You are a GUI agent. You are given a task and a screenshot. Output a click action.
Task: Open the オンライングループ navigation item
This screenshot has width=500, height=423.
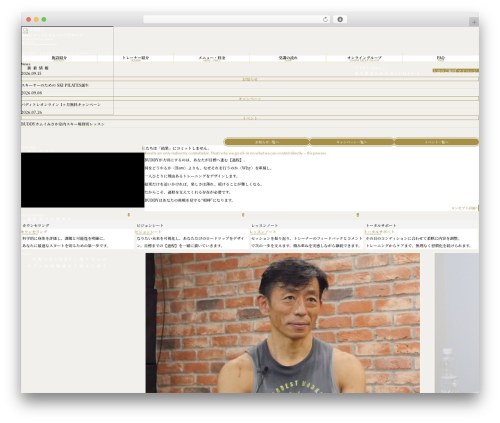coord(364,58)
